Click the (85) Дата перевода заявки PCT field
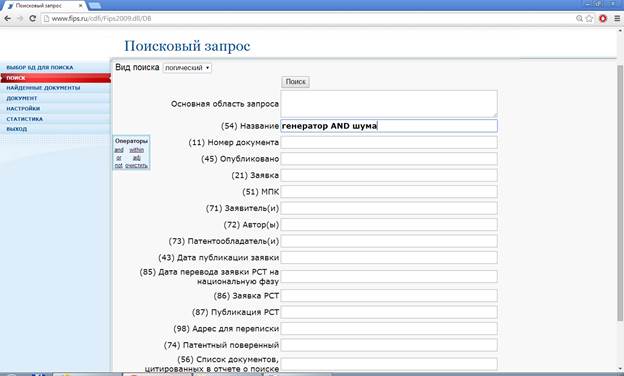The height and width of the screenshot is (376, 624). tap(389, 277)
